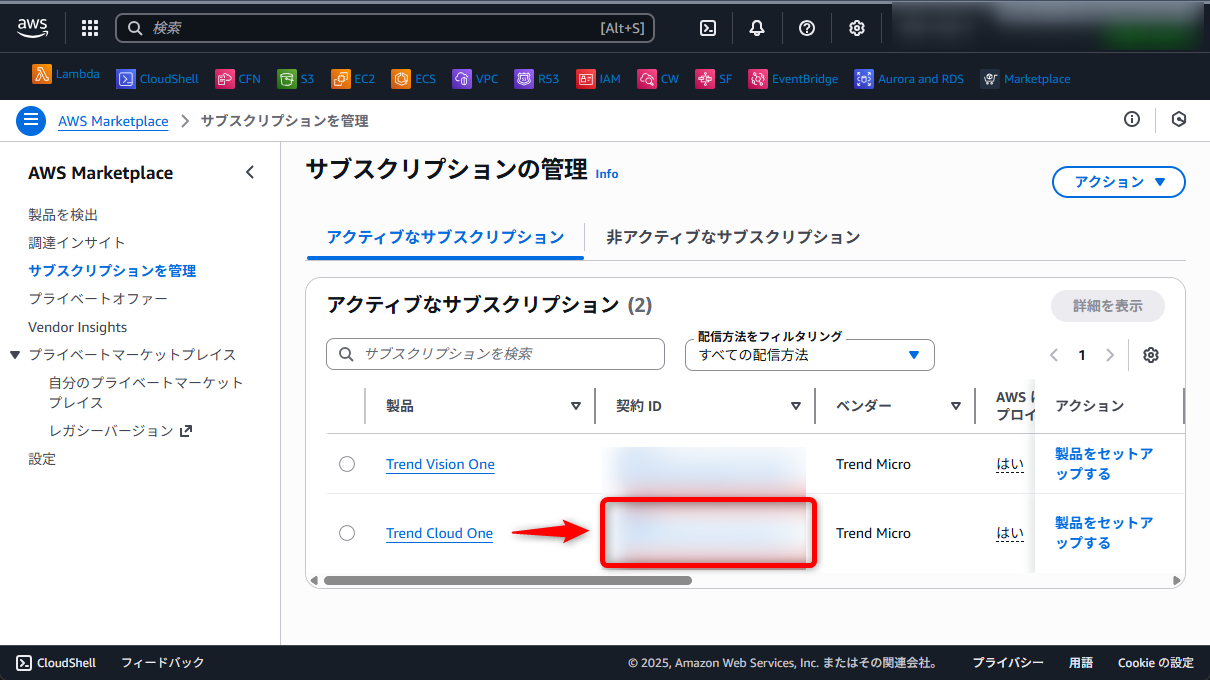This screenshot has height=680, width=1210.
Task: Switch to アクティブなサブスクリプション tab
Action: [445, 237]
